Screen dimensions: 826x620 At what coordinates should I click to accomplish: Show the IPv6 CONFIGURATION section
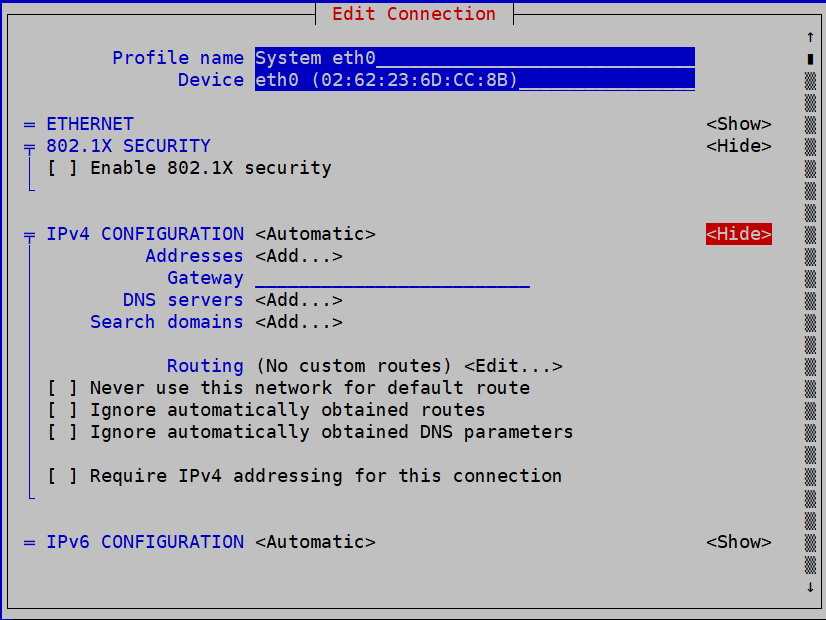point(740,541)
